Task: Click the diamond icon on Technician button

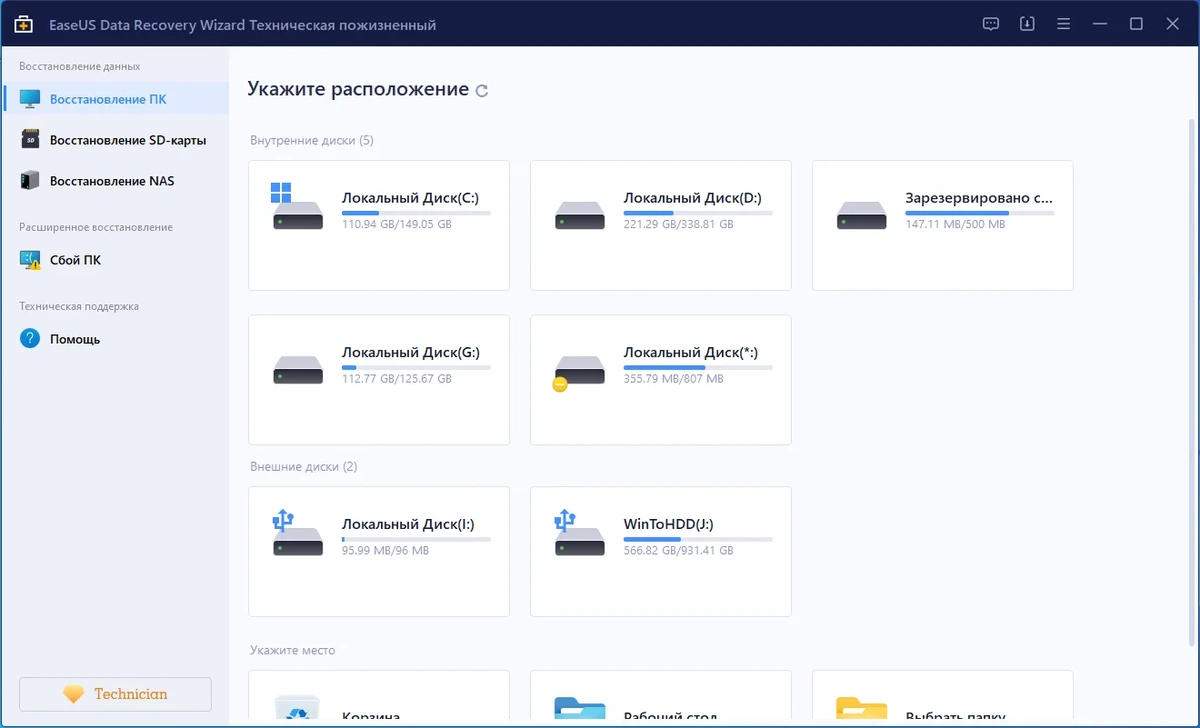Action: [73, 694]
